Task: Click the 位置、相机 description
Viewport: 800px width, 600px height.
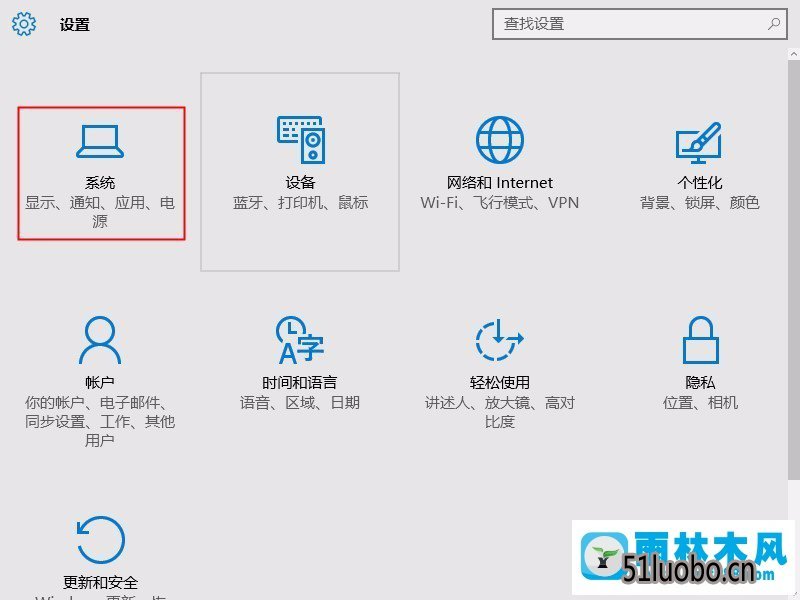Action: (x=700, y=403)
